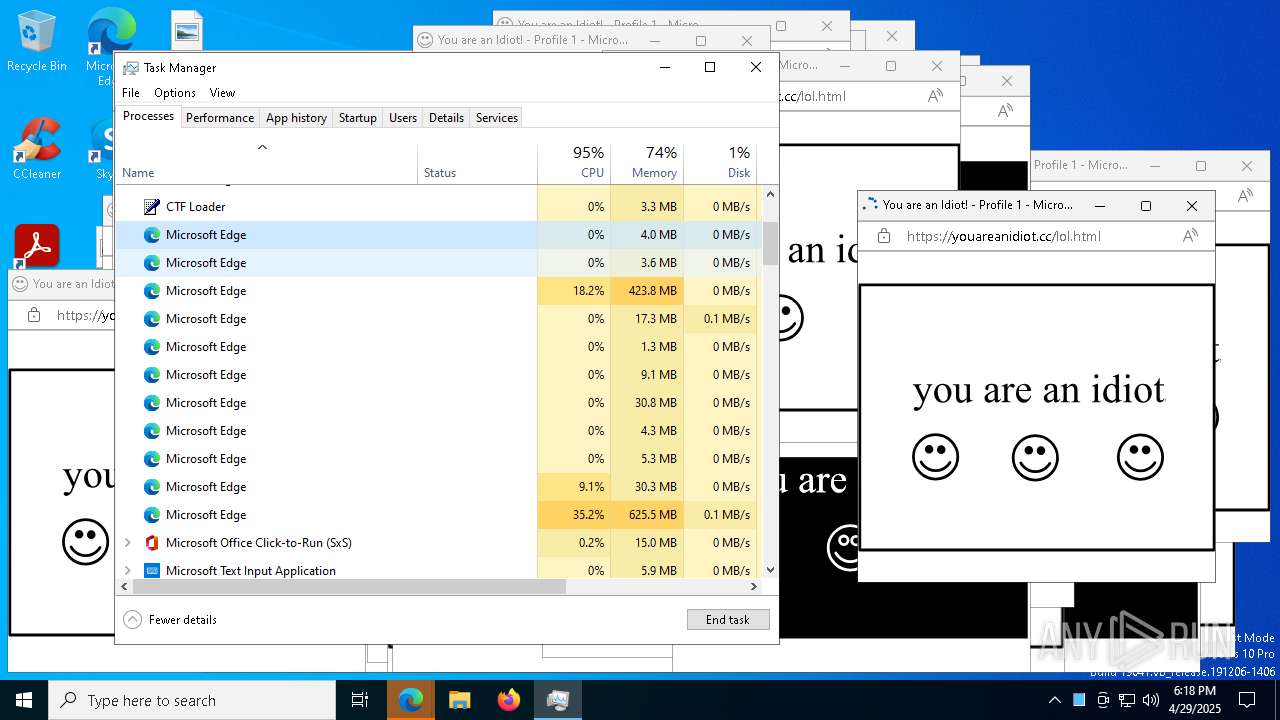This screenshot has width=1280, height=720.
Task: Open the File menu in Task Manager
Action: [x=131, y=93]
